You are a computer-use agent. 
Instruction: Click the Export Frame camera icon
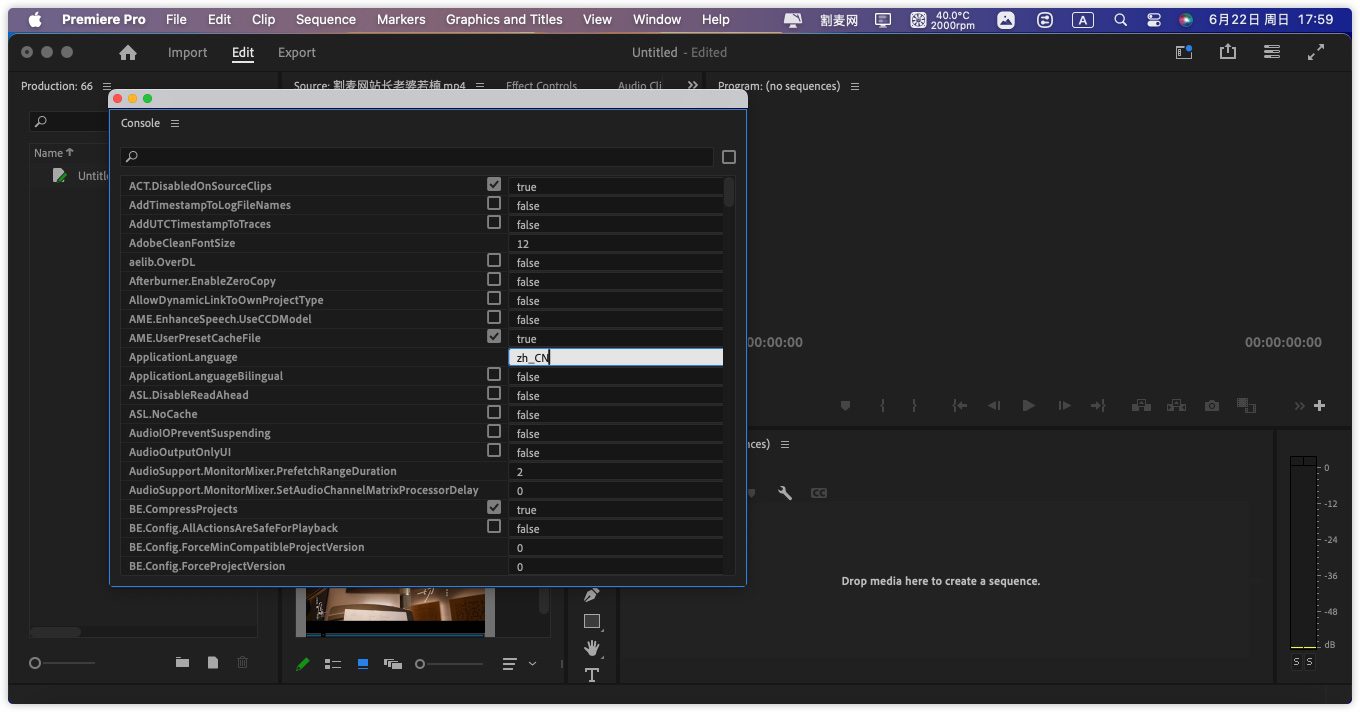tap(1212, 405)
